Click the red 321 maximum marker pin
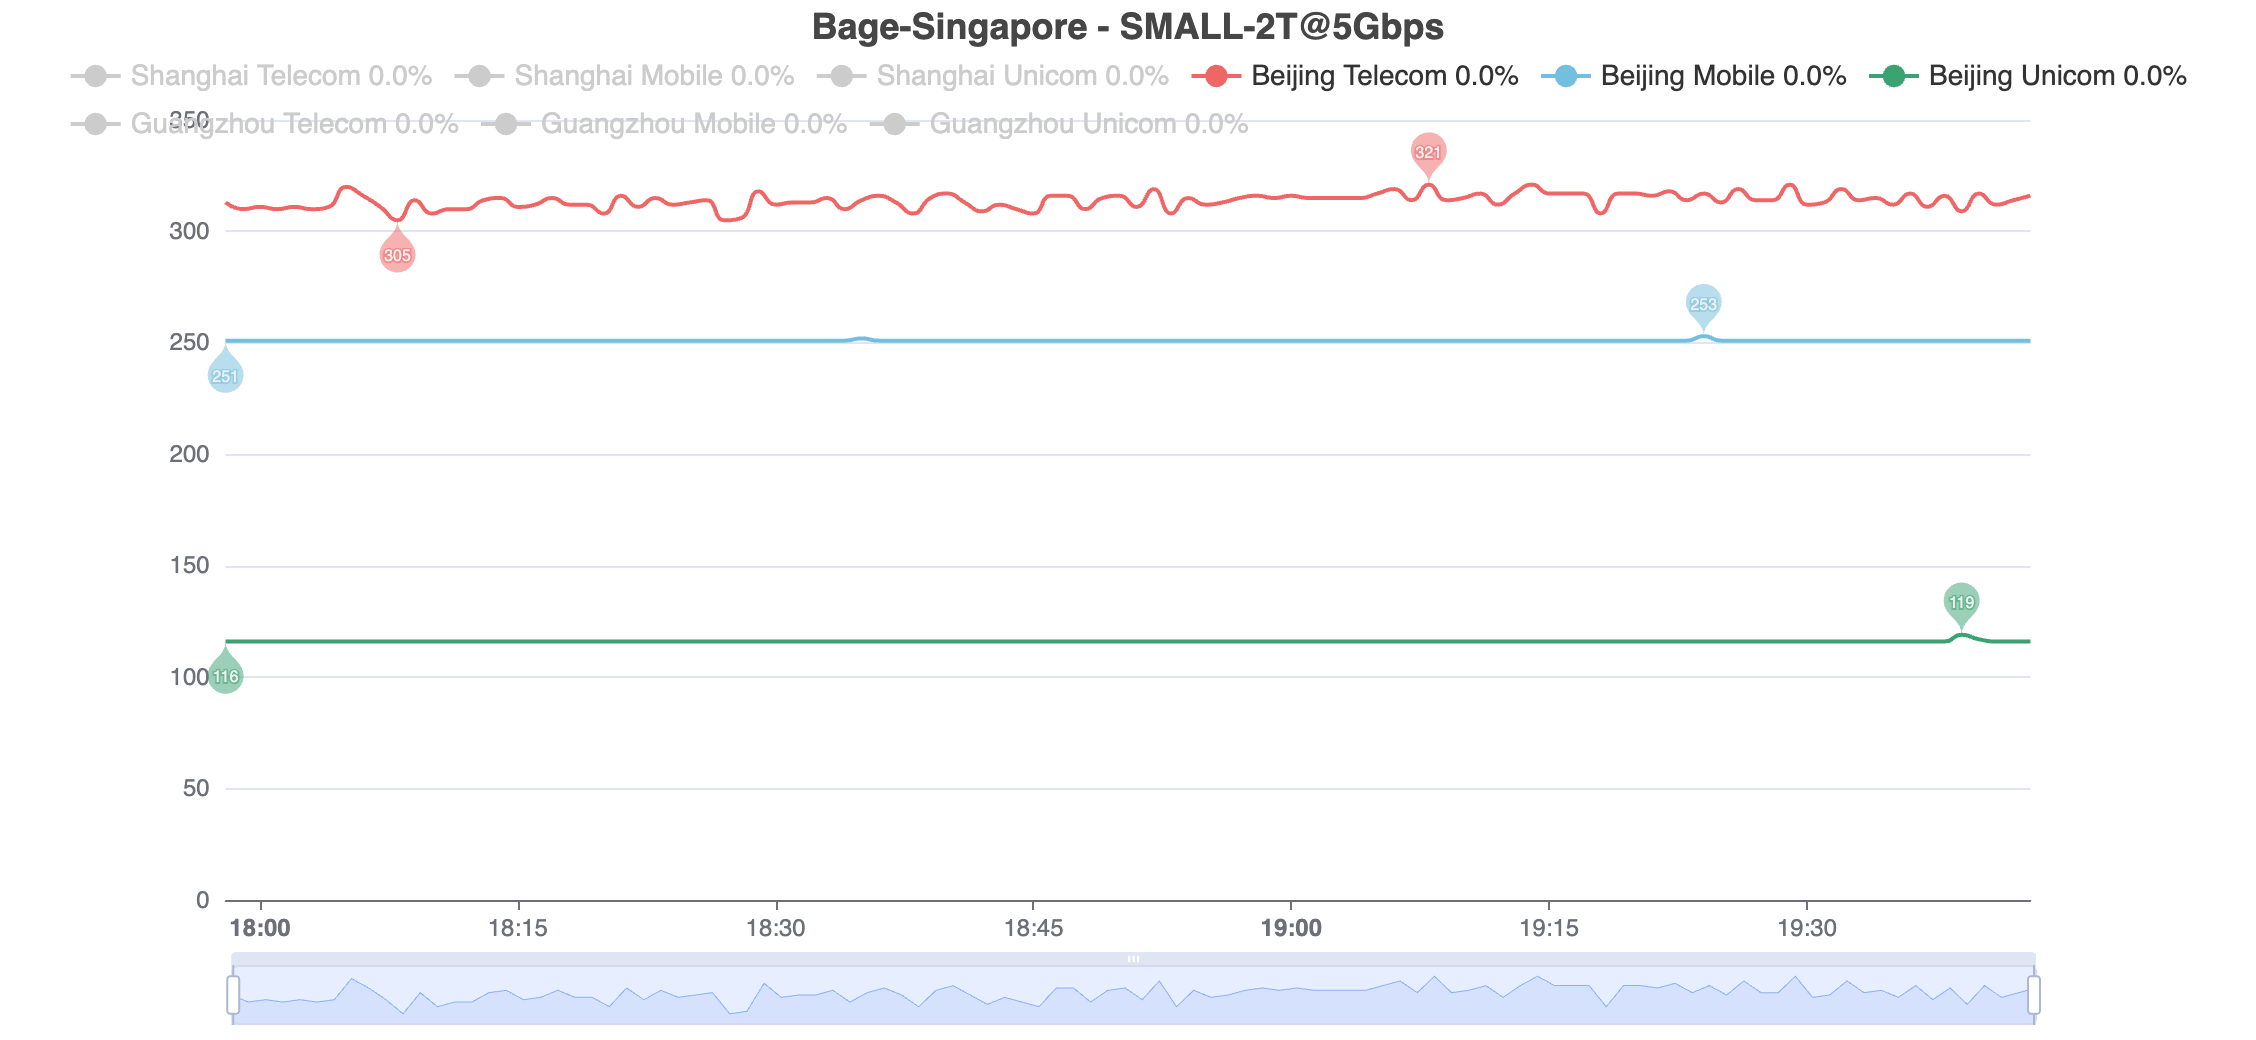2256x1040 pixels. pos(1428,152)
